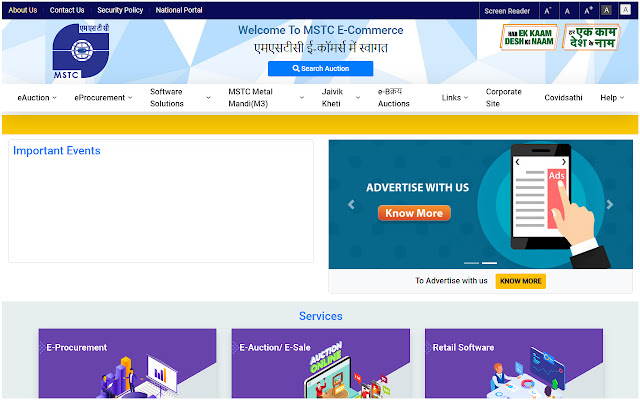
Task: Open About Us link
Action: click(x=22, y=10)
